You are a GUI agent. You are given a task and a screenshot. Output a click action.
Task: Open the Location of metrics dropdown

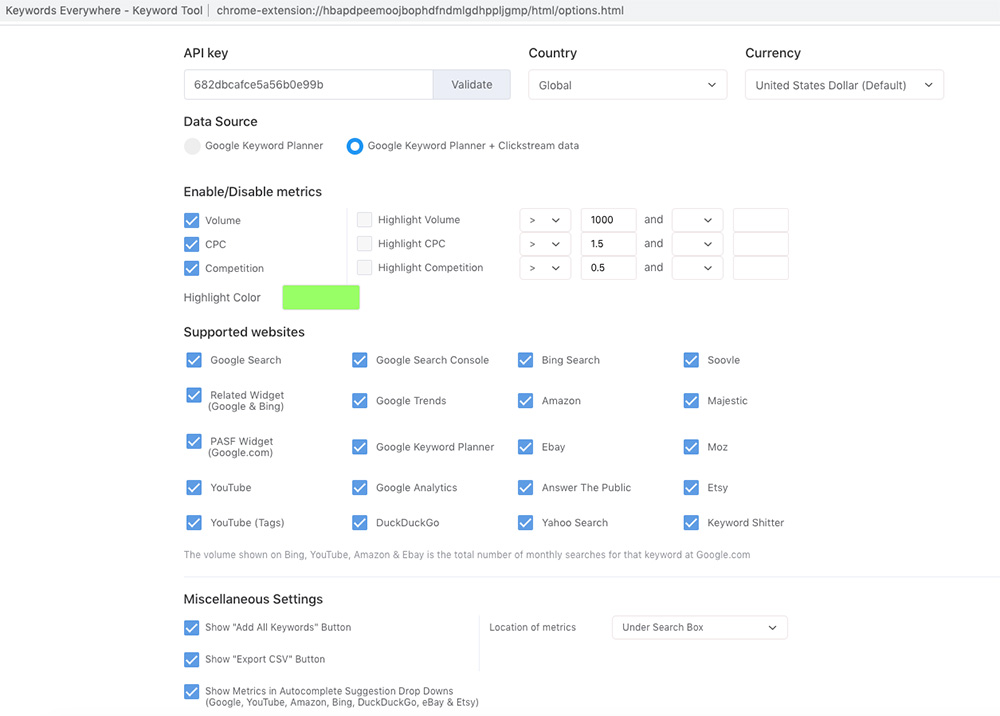tap(699, 627)
